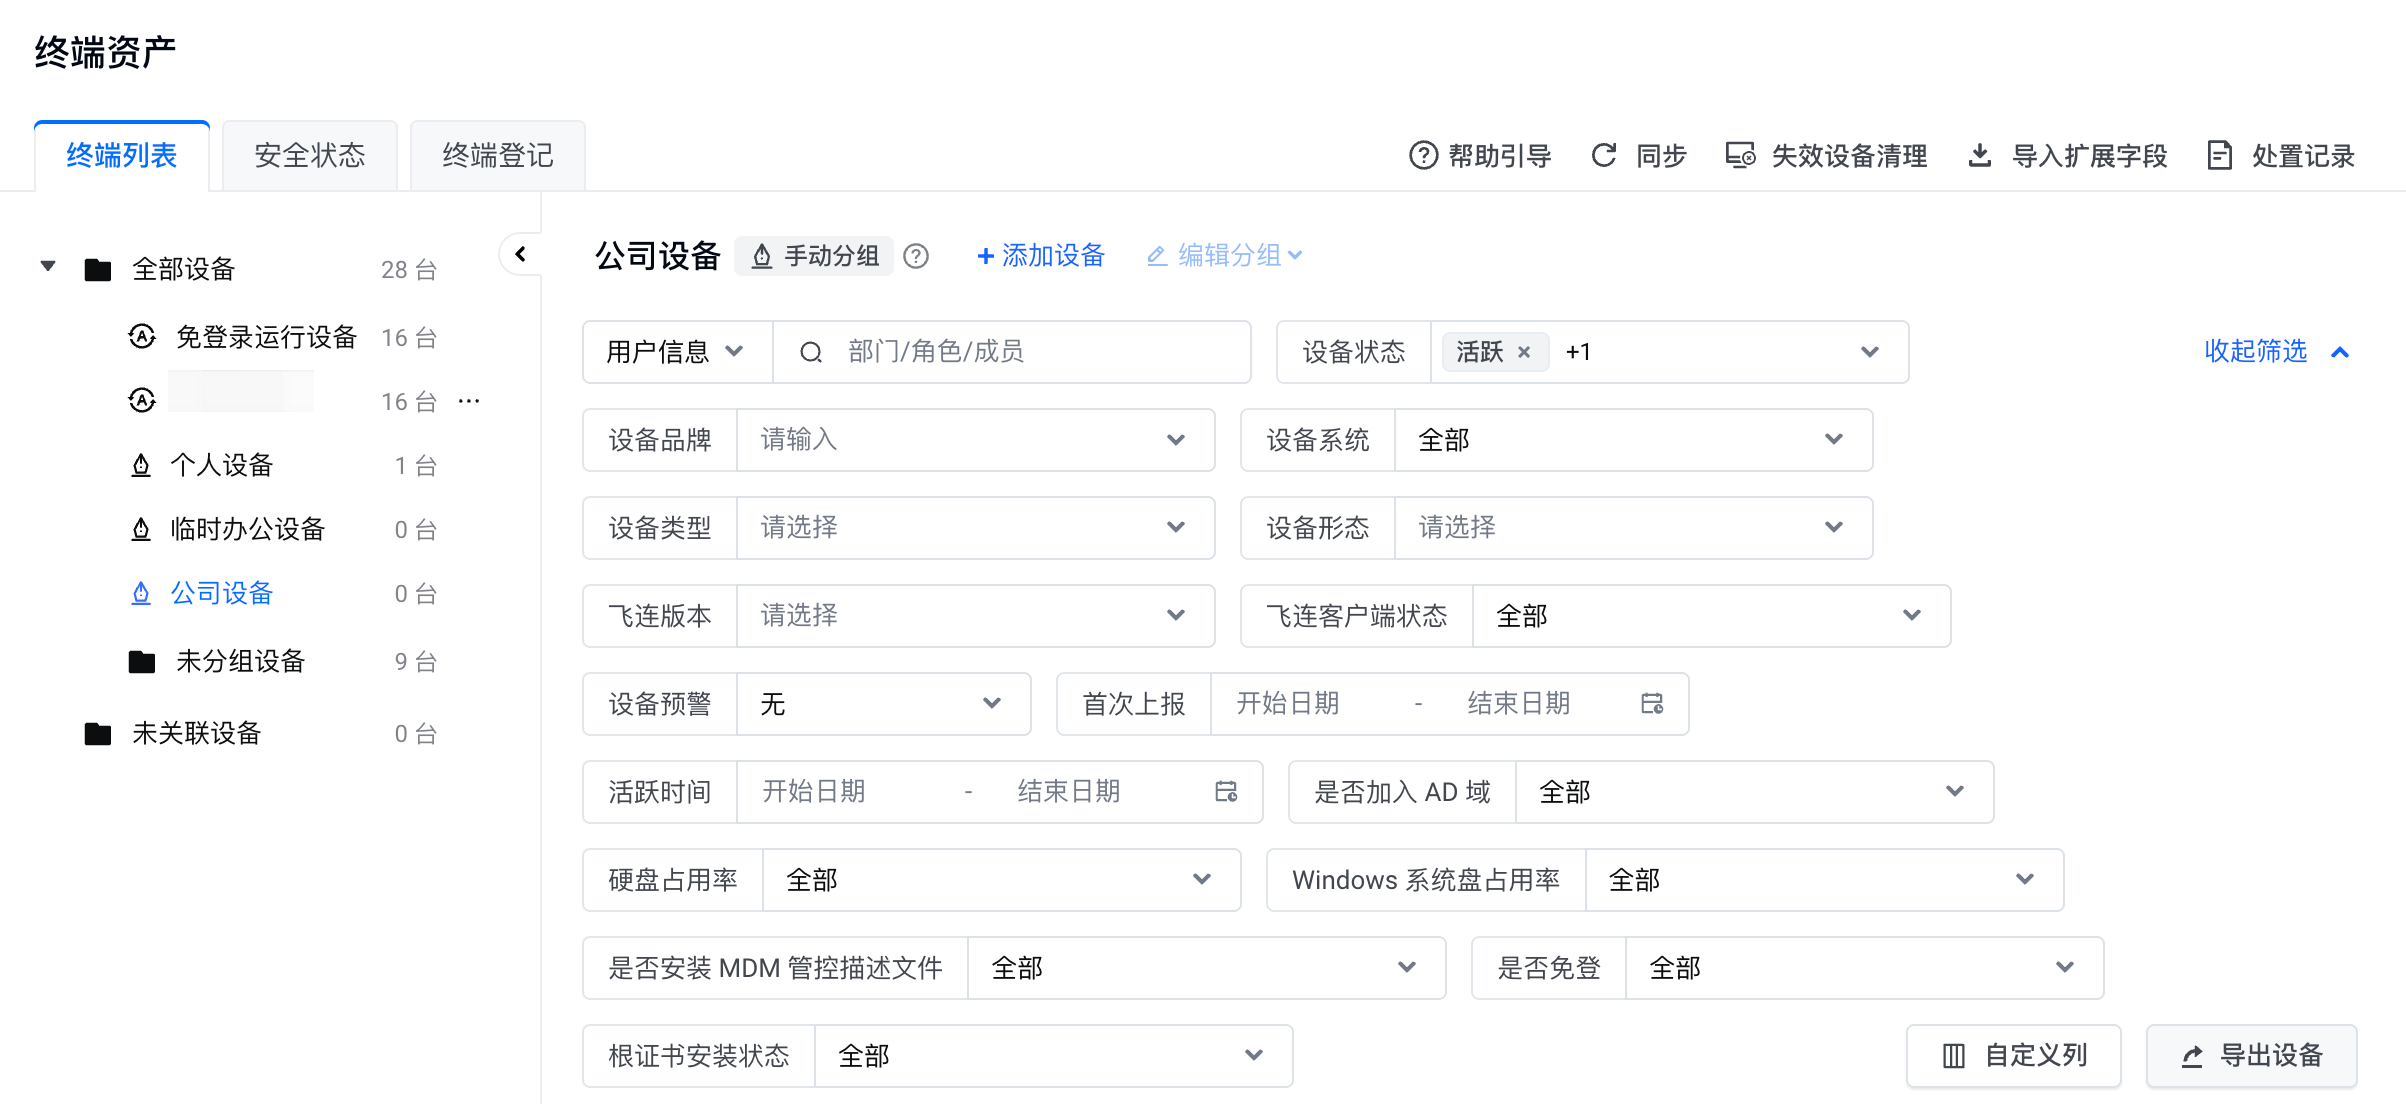Collapse the left sidebar panel arrow
The width and height of the screenshot is (2406, 1104).
520,254
